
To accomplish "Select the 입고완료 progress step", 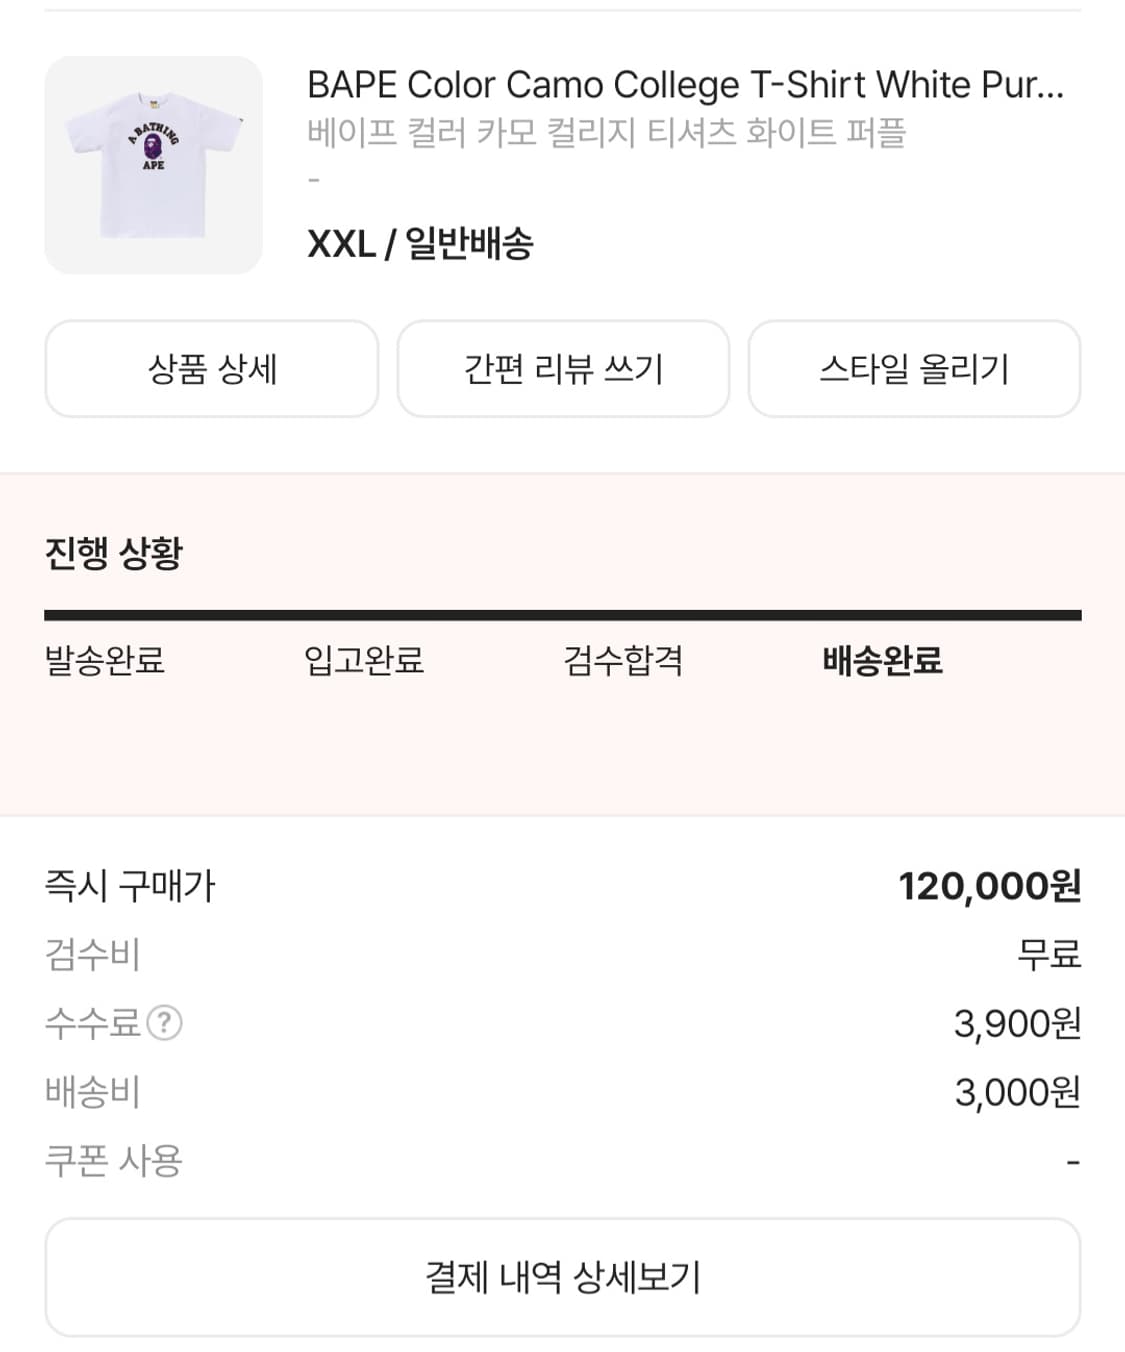I will click(x=364, y=661).
